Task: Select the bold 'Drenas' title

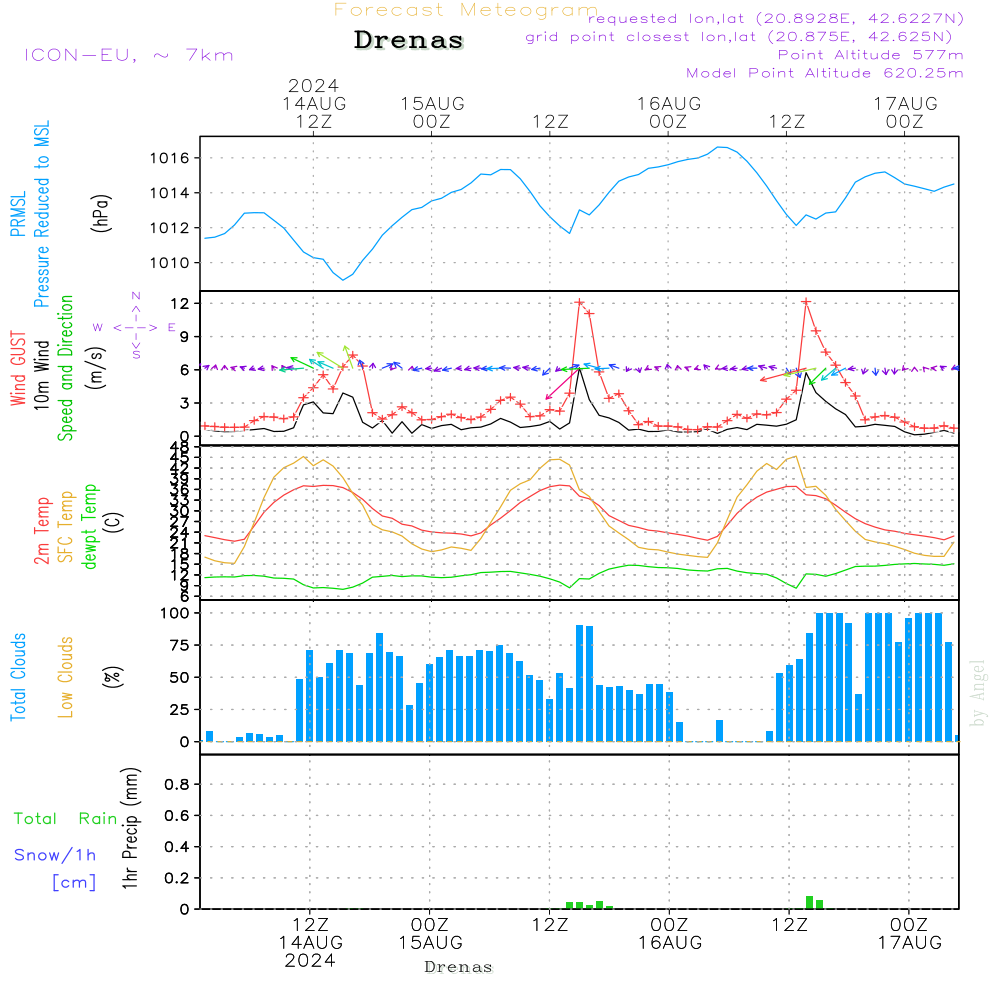Action: tap(409, 40)
